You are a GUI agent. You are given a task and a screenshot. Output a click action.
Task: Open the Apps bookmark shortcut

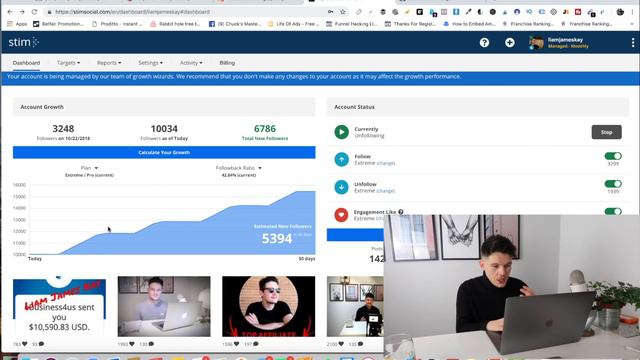(17, 24)
